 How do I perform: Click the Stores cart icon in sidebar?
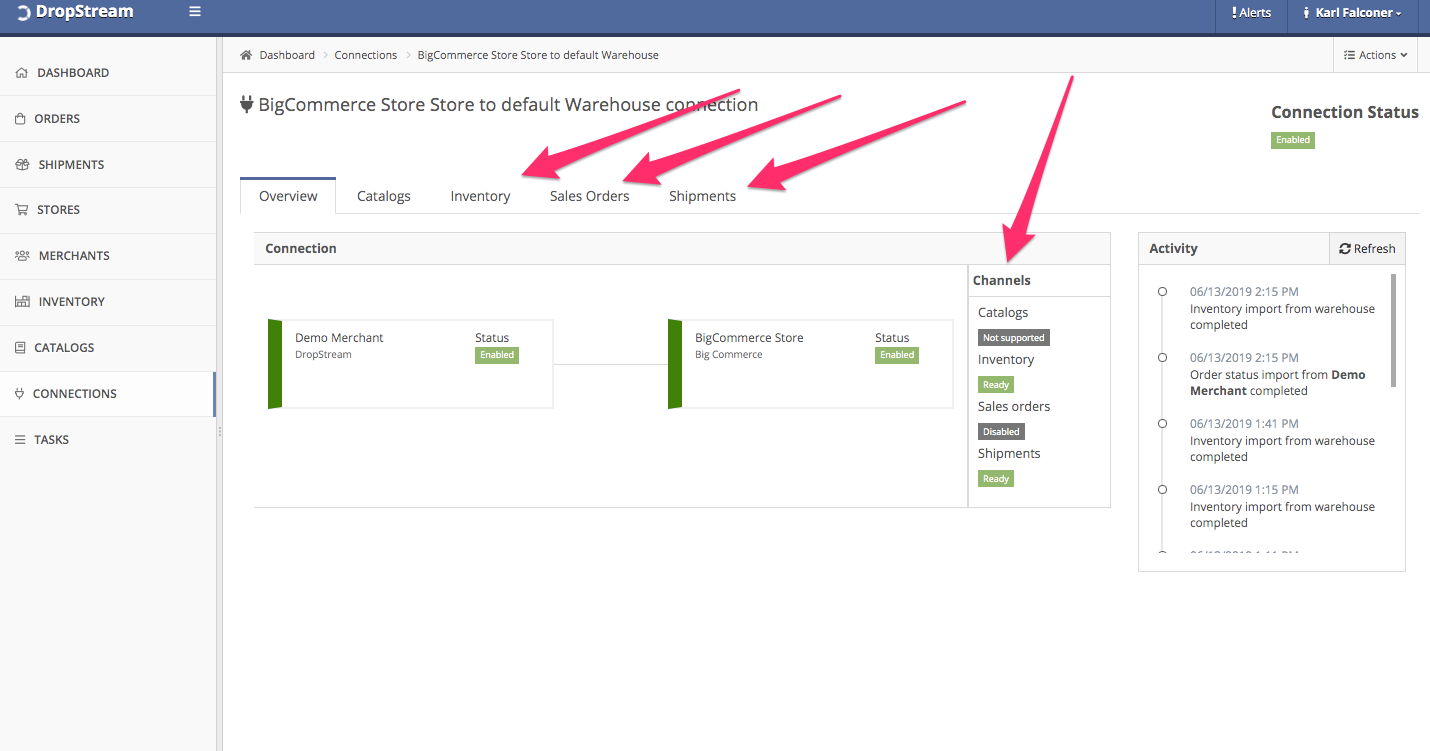pos(22,210)
